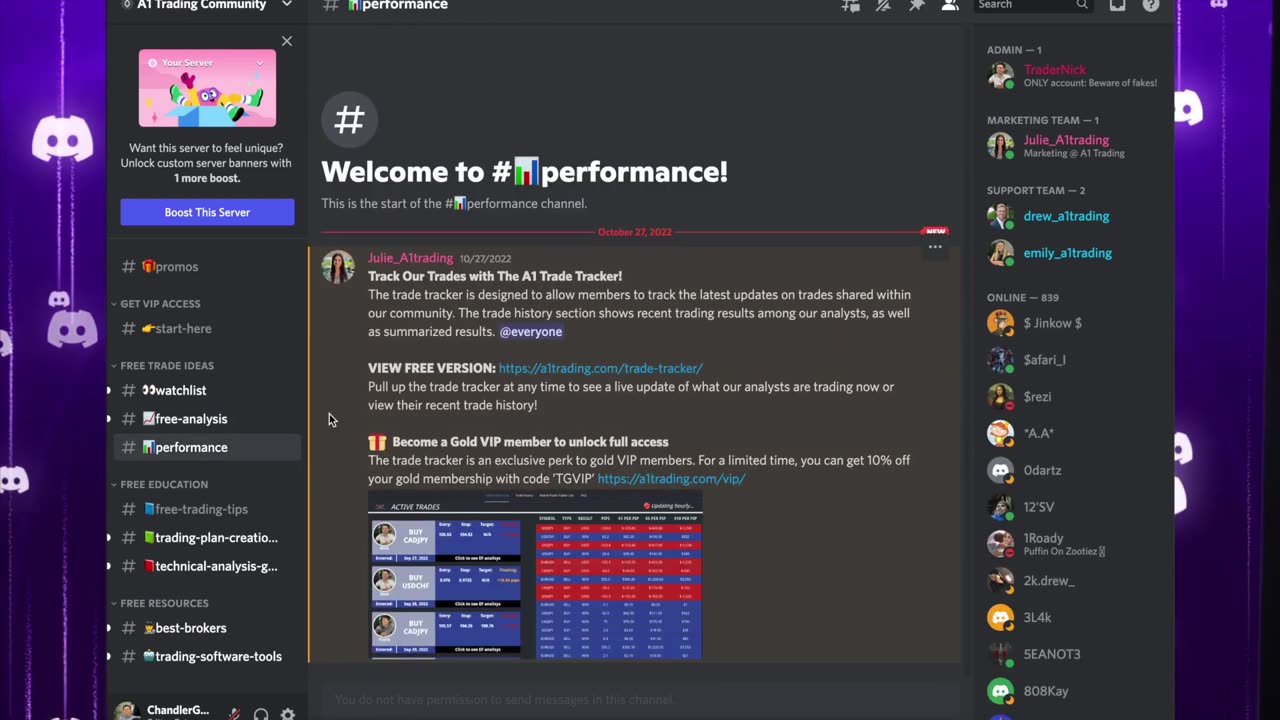Open member *A.A*
The width and height of the screenshot is (1280, 720).
click(x=1072, y=433)
